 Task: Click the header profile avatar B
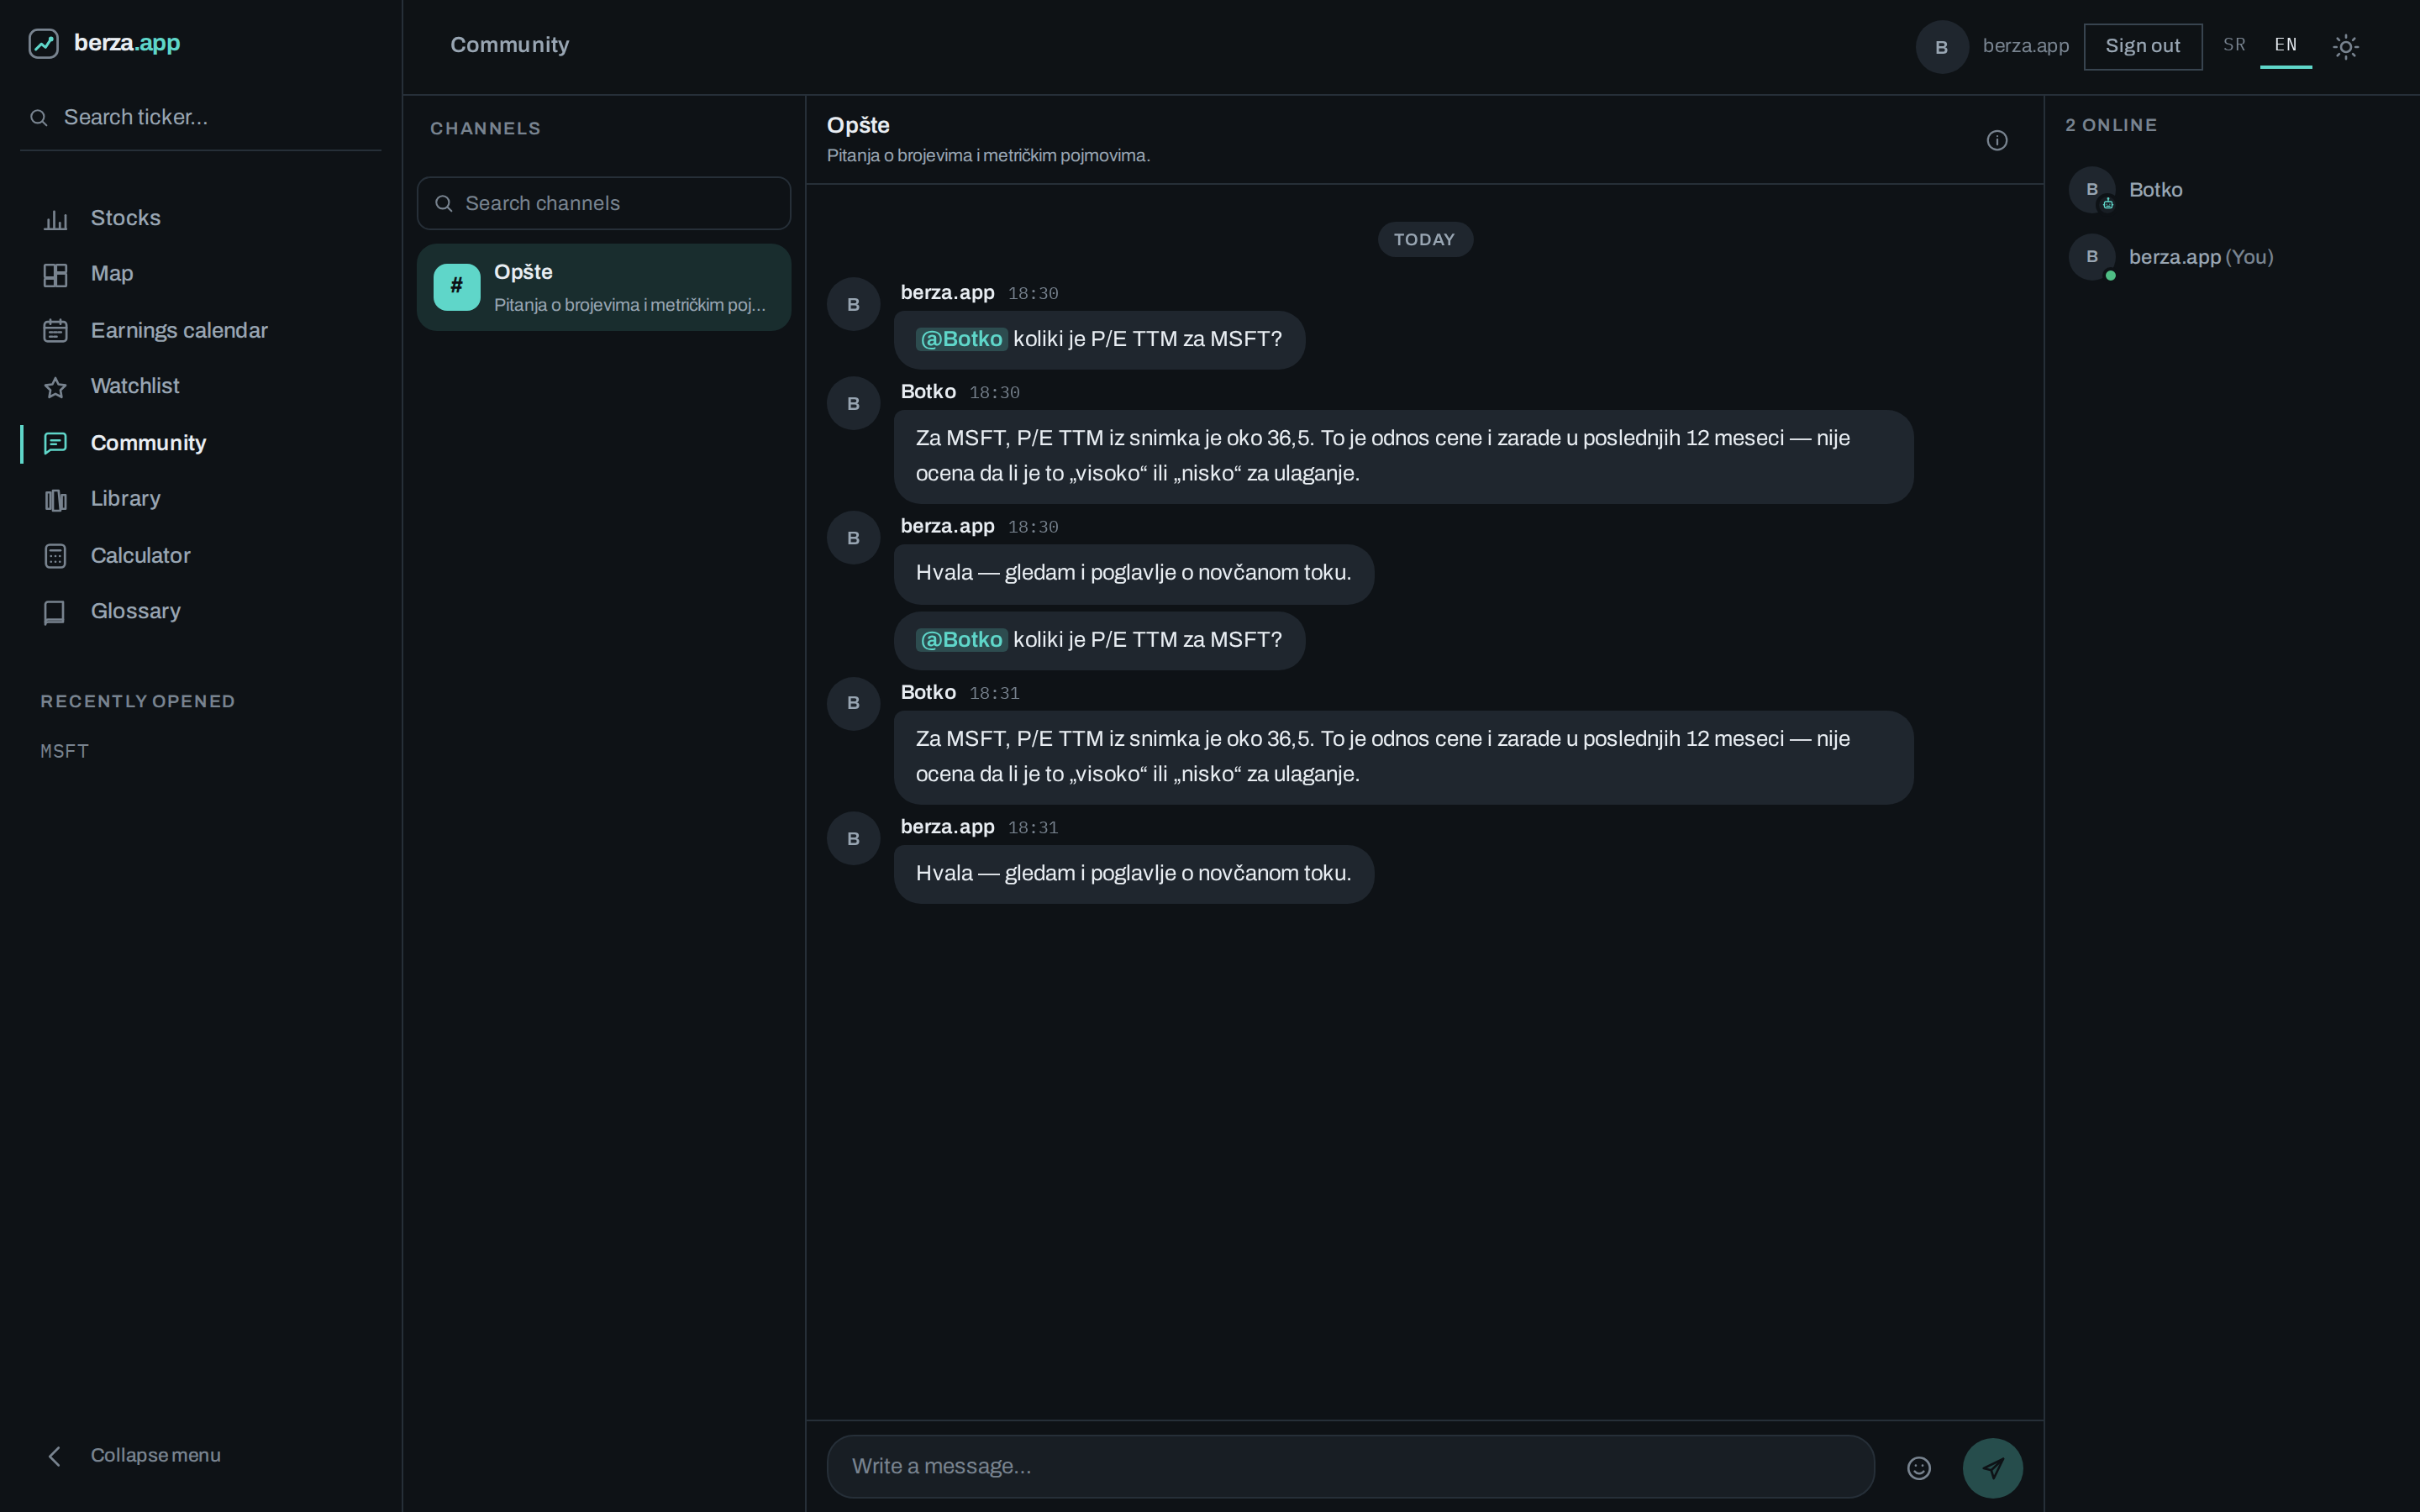1942,47
